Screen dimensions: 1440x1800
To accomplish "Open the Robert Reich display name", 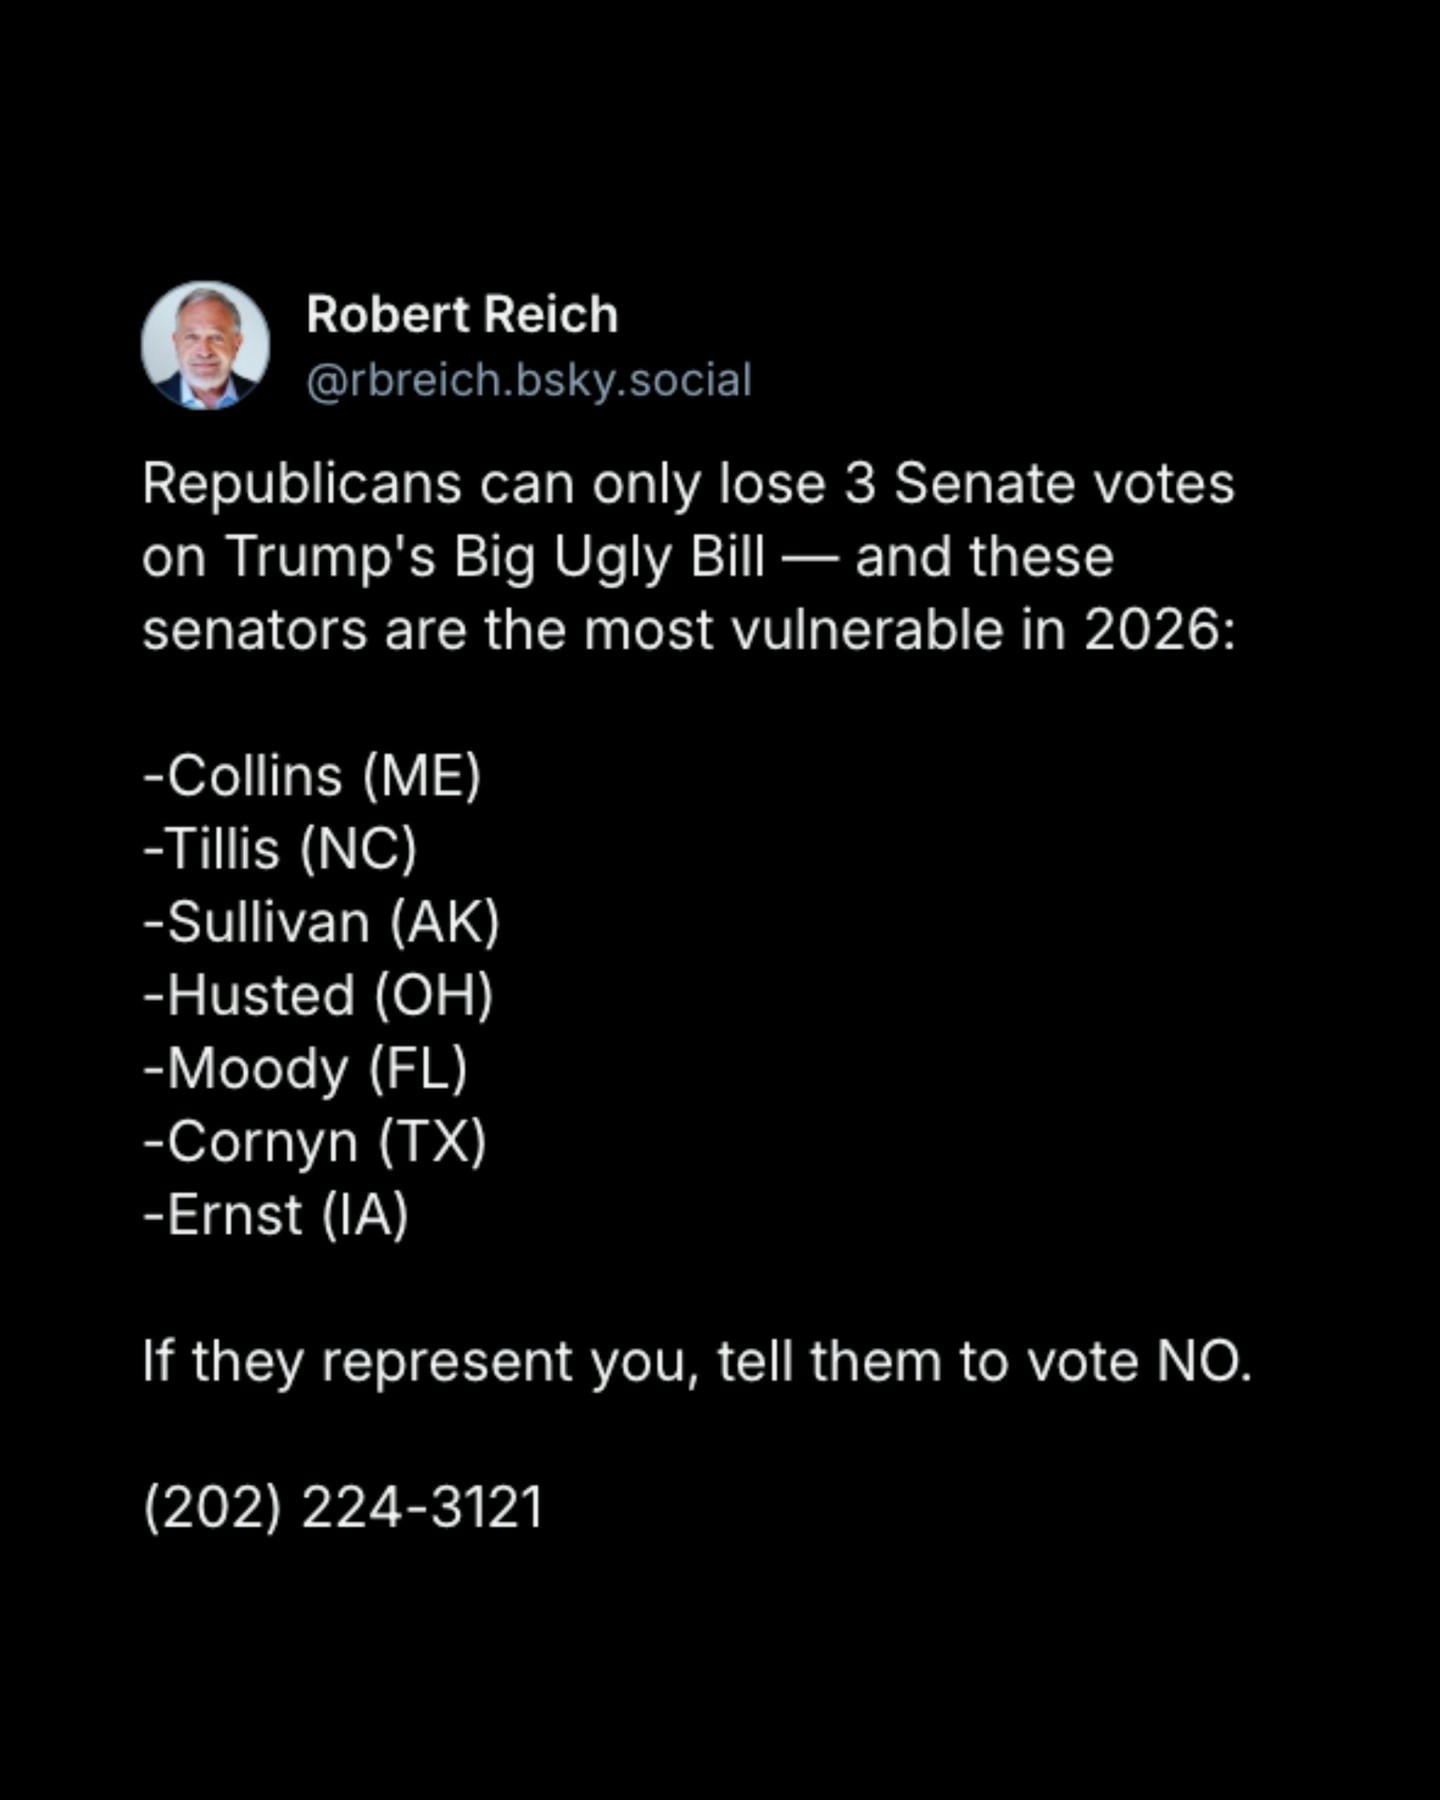I will pyautogui.click(x=462, y=315).
